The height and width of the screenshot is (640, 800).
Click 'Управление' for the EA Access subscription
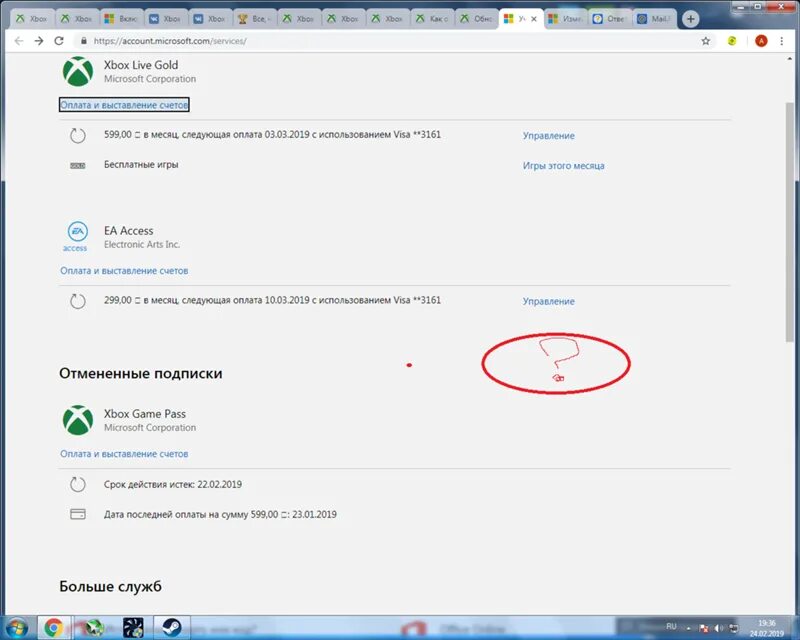(x=548, y=302)
